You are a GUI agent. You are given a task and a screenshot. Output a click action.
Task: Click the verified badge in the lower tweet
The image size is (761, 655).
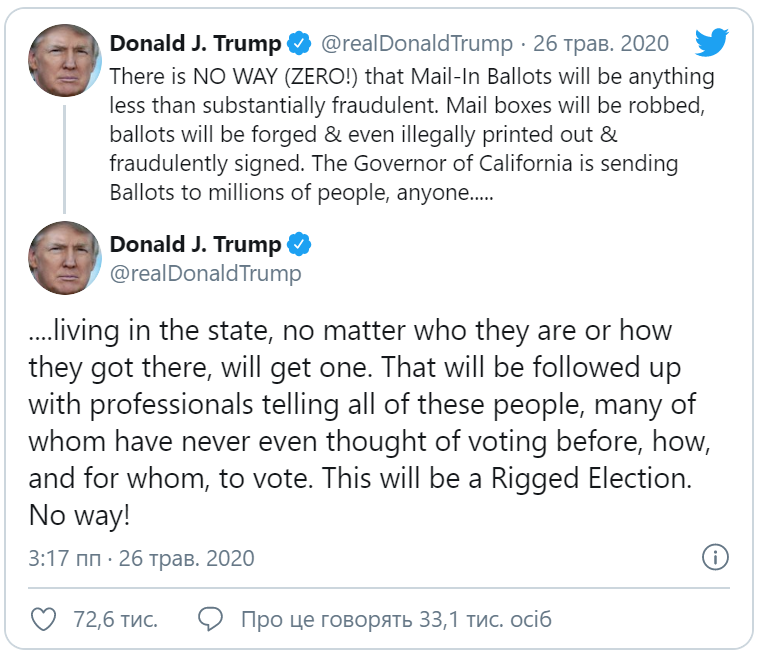point(299,244)
